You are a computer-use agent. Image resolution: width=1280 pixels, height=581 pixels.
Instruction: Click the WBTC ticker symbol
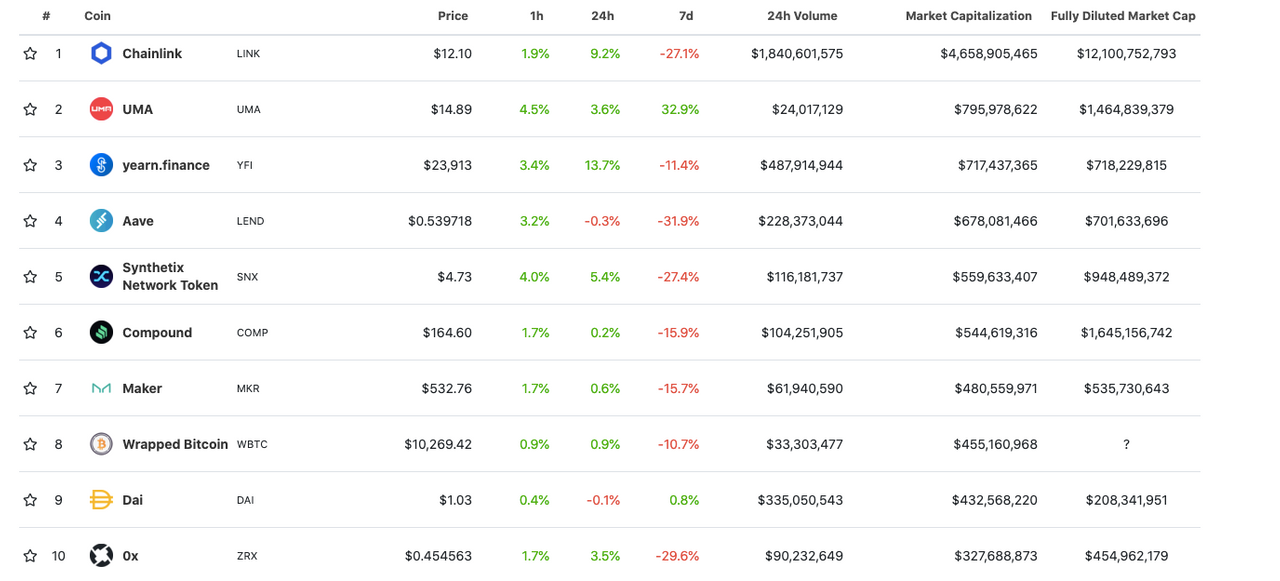252,444
